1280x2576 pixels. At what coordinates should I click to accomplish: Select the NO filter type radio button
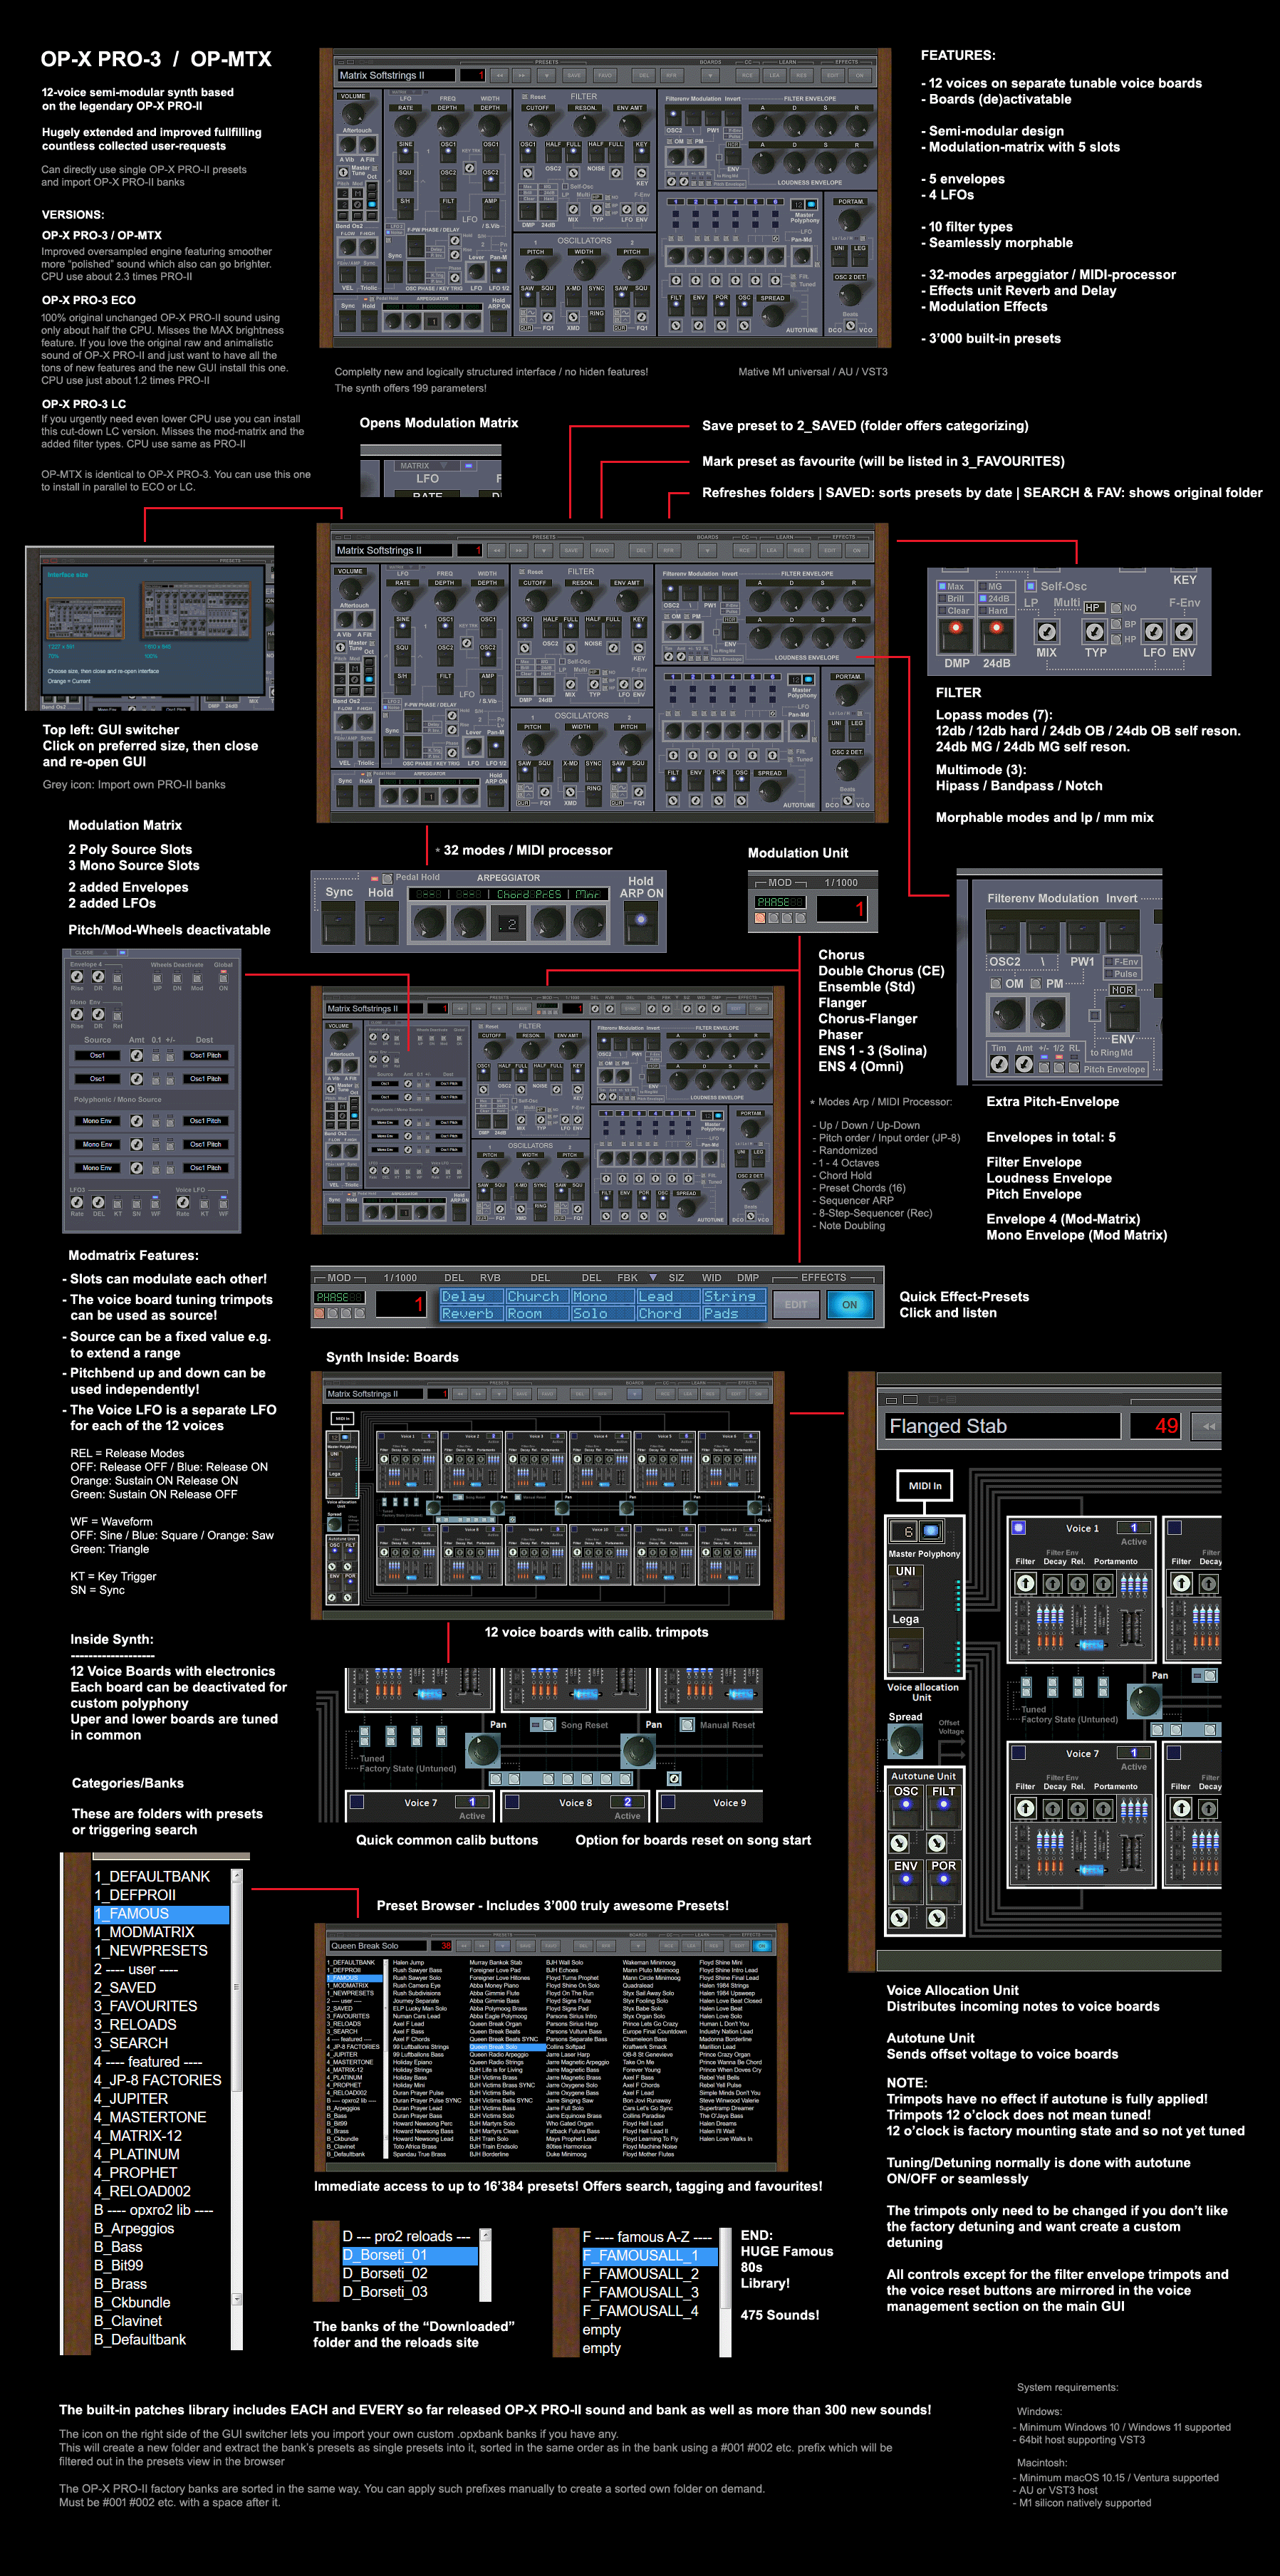pyautogui.click(x=1116, y=607)
